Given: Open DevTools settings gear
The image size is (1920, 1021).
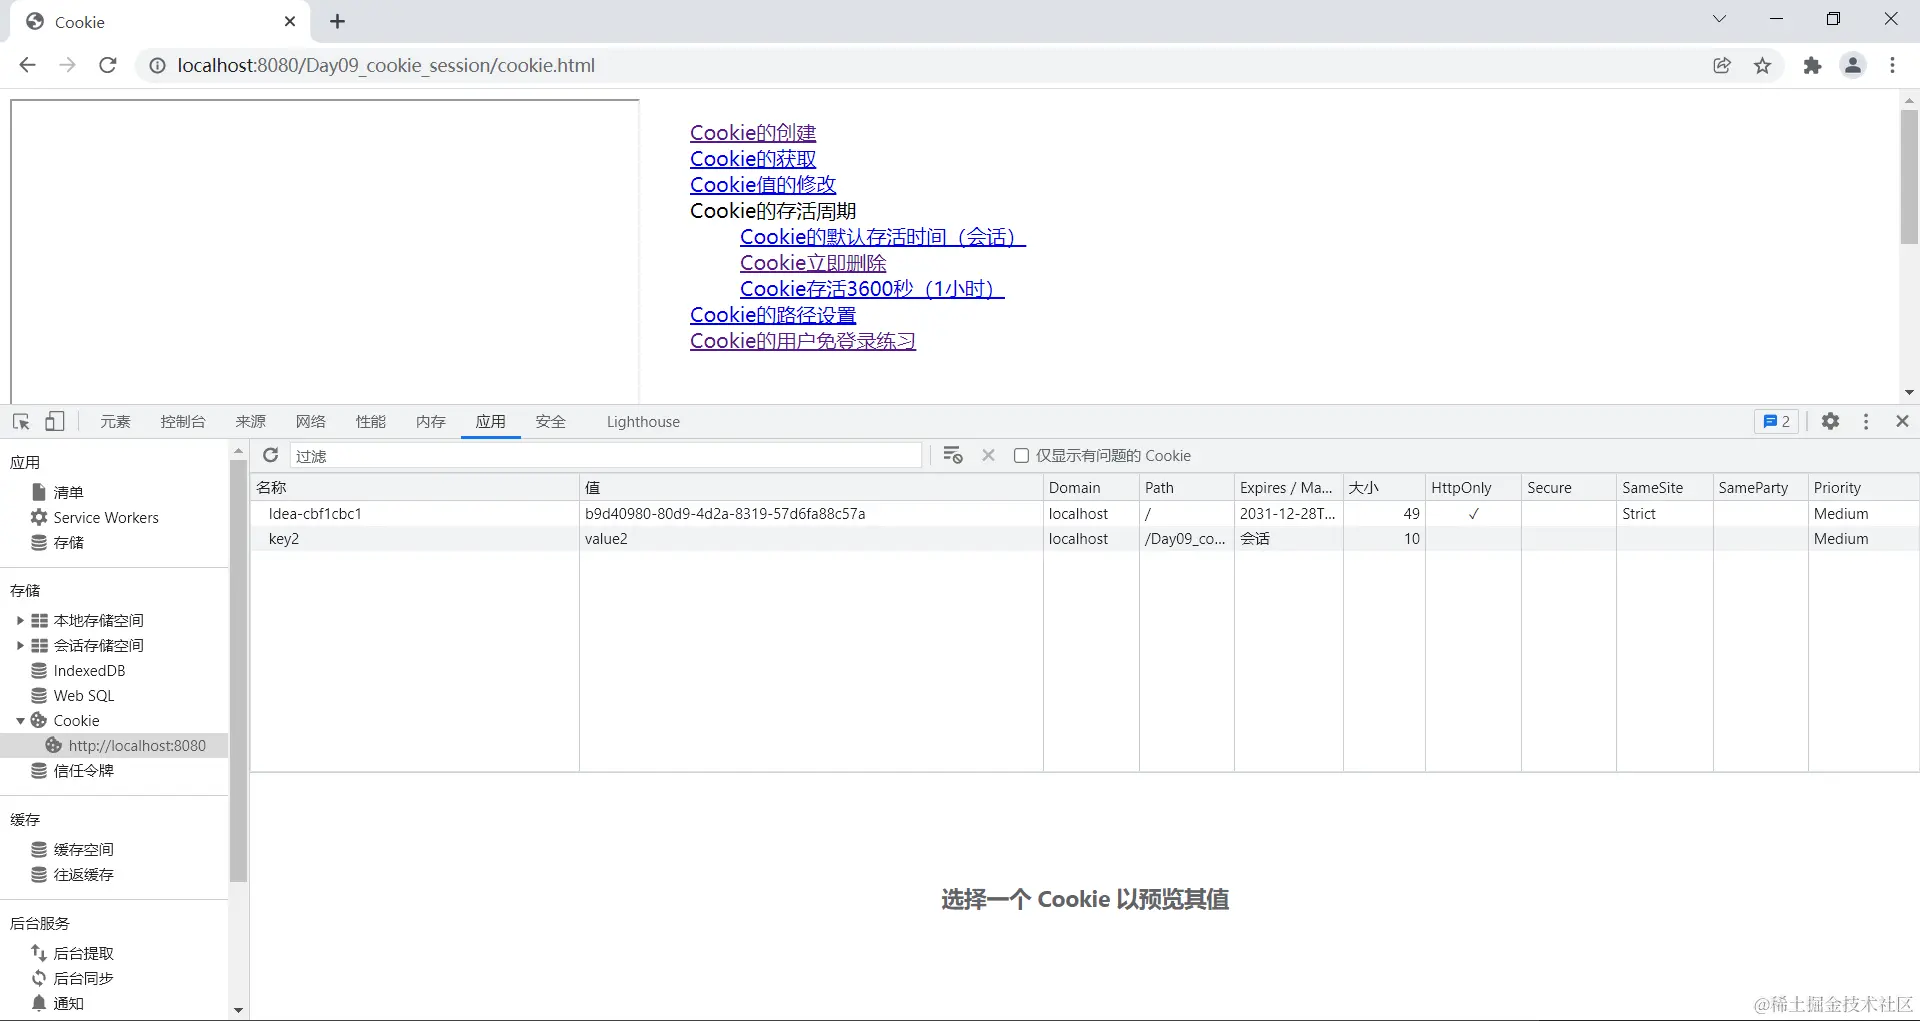Looking at the screenshot, I should (x=1830, y=422).
